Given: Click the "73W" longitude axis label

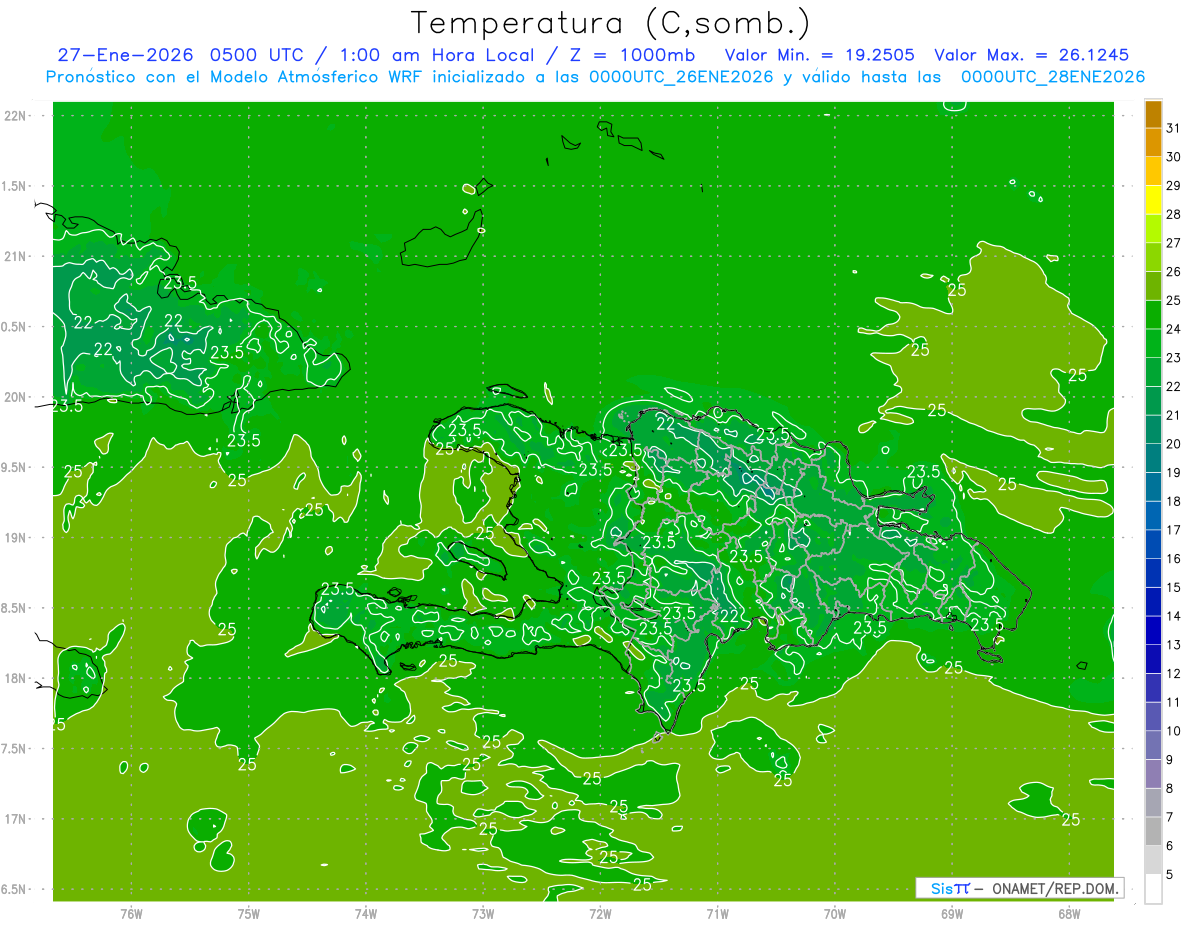Looking at the screenshot, I should click(483, 913).
